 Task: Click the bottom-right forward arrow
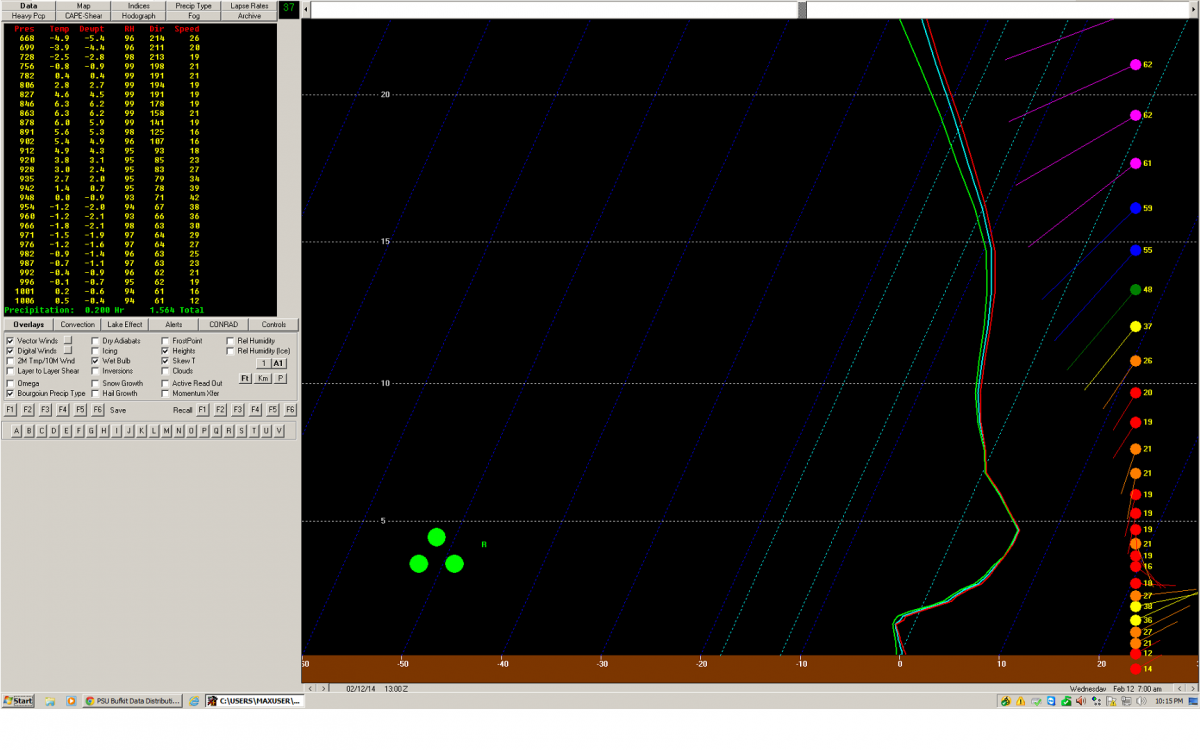[x=1194, y=689]
